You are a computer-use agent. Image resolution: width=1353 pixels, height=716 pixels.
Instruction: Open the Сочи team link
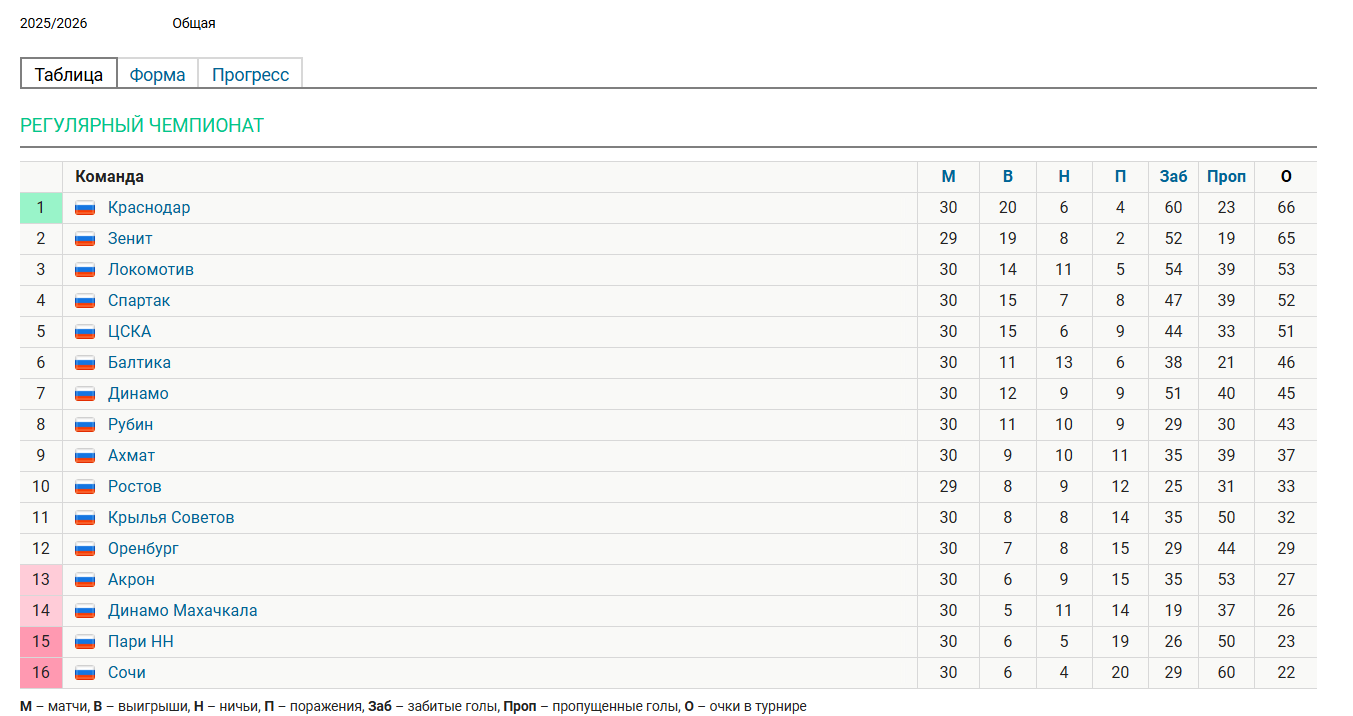click(x=127, y=673)
